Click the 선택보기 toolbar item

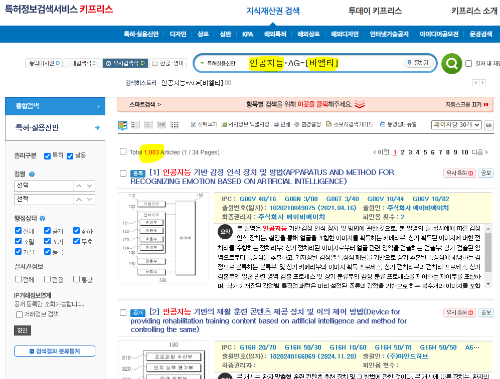[204, 124]
